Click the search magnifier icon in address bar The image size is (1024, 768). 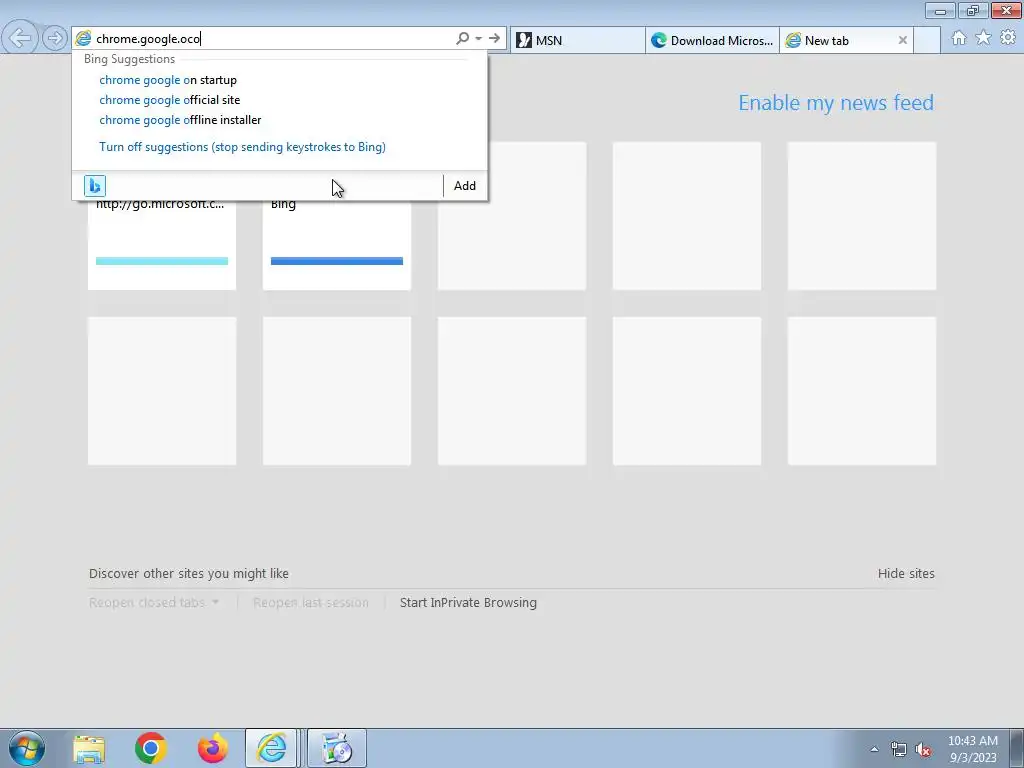(462, 39)
